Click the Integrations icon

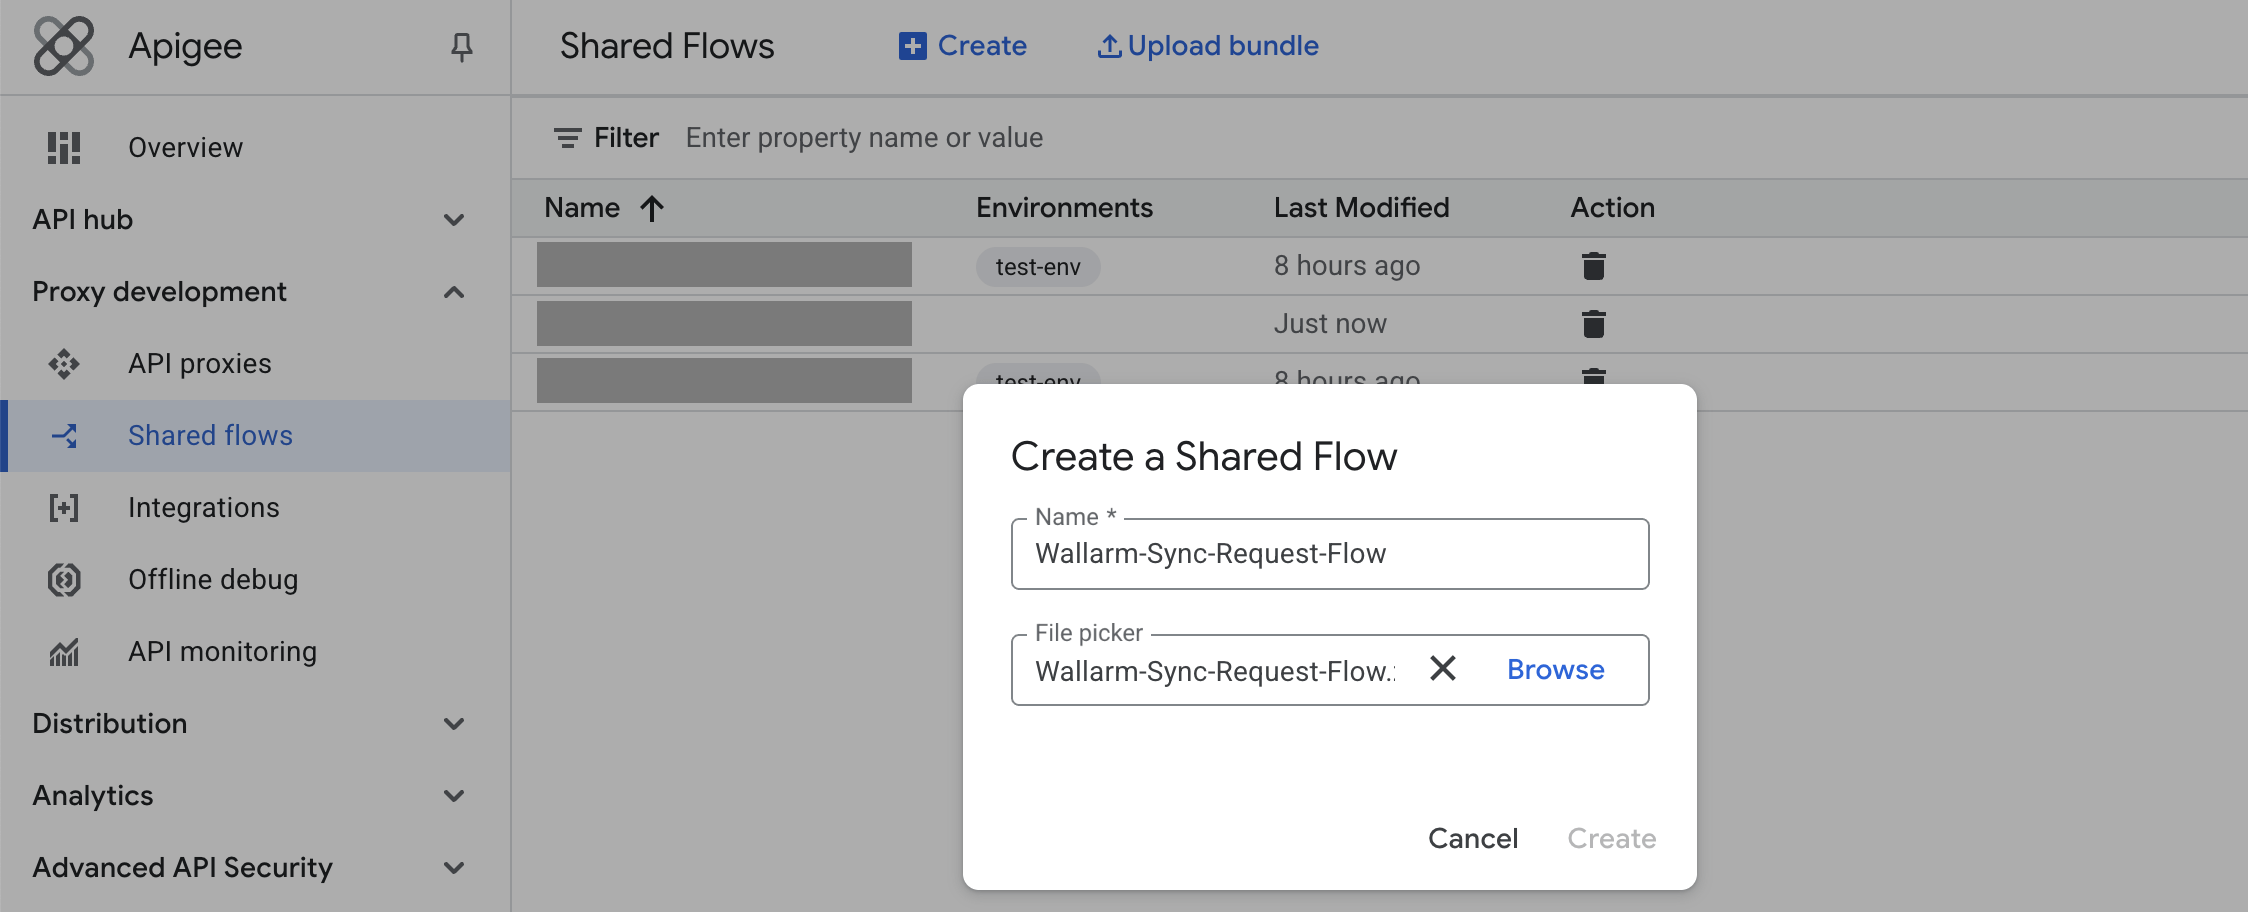pyautogui.click(x=64, y=508)
